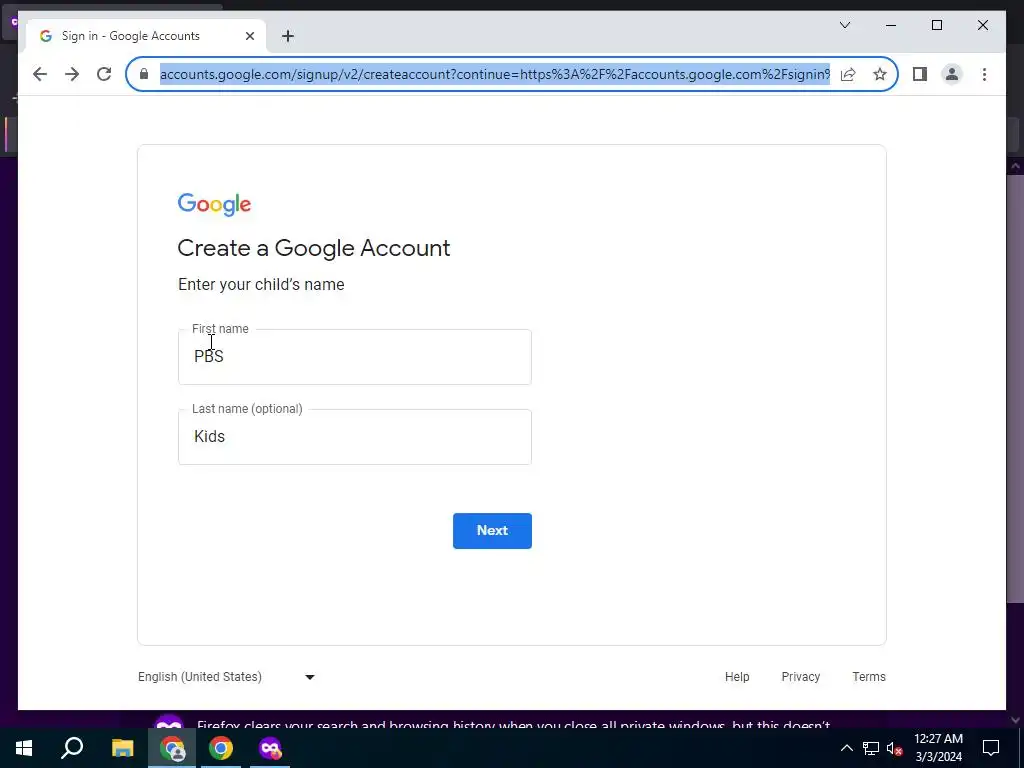Screen dimensions: 1024x768
Task: Click the Next button
Action: 492,530
